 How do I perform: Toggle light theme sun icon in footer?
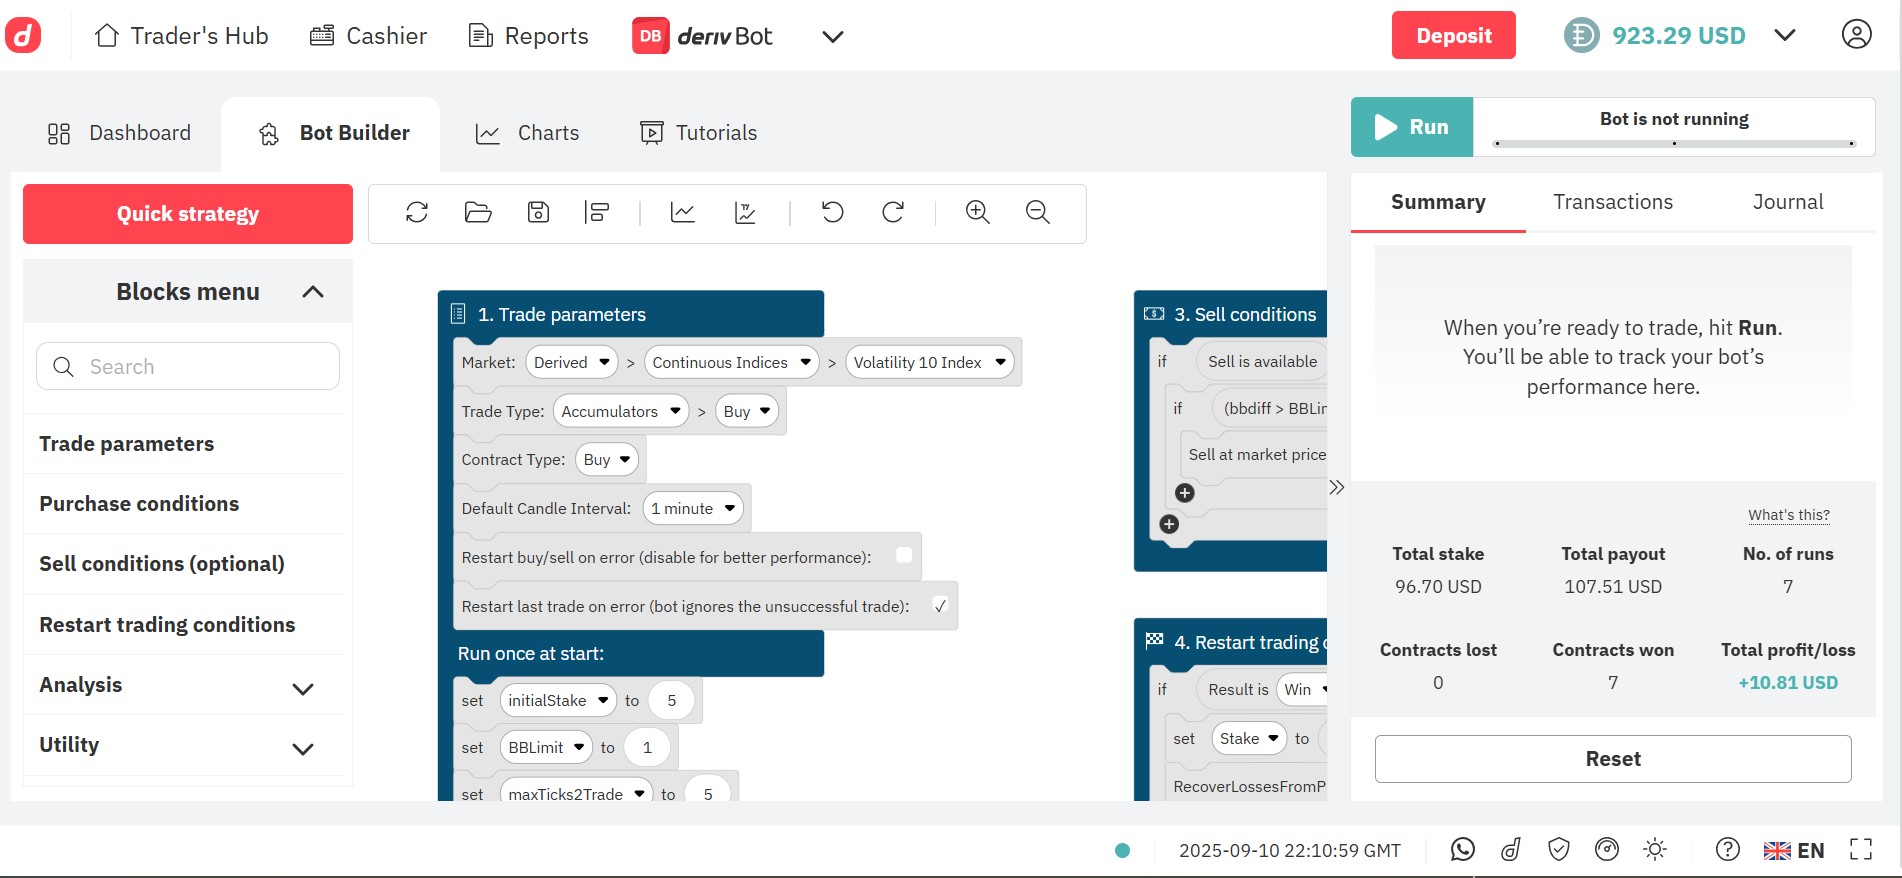pyautogui.click(x=1655, y=850)
